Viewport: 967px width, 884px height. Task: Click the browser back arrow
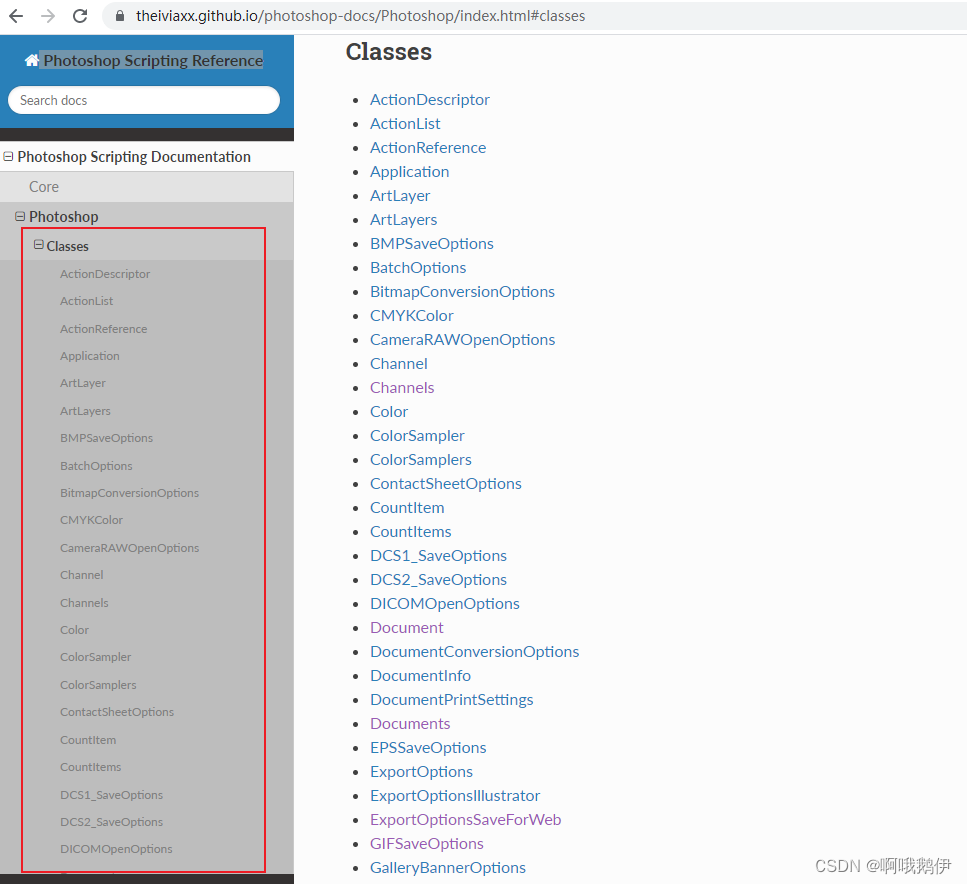[x=17, y=16]
